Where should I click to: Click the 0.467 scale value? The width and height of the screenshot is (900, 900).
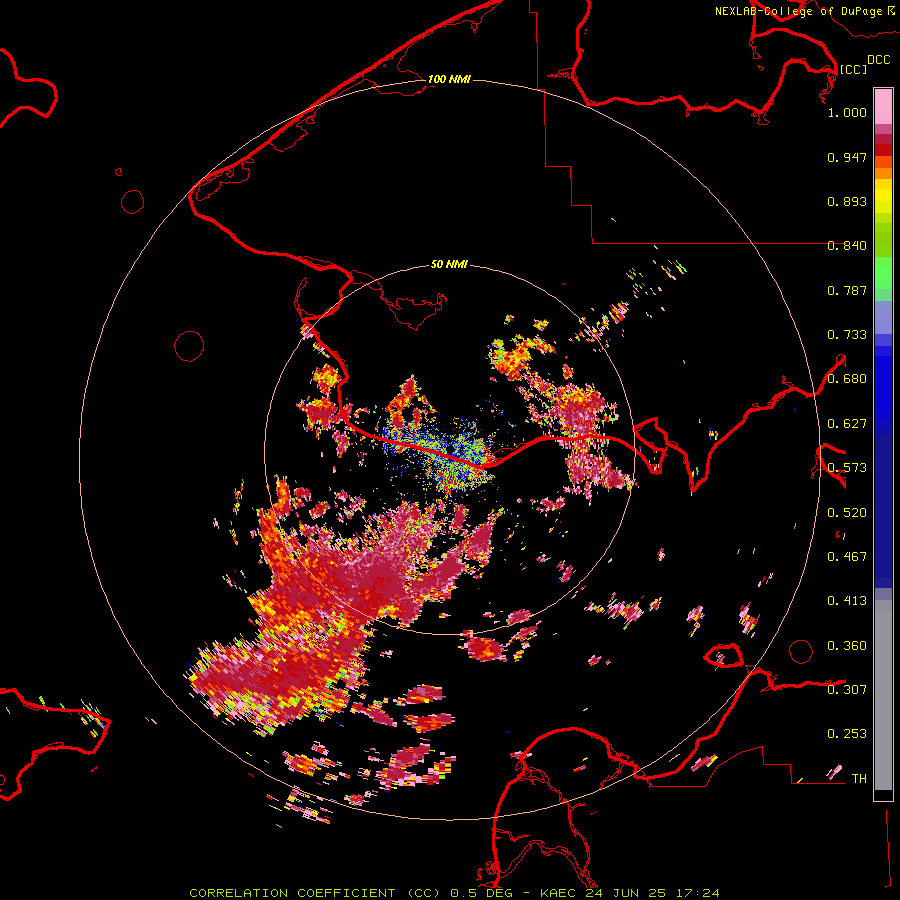pos(847,557)
